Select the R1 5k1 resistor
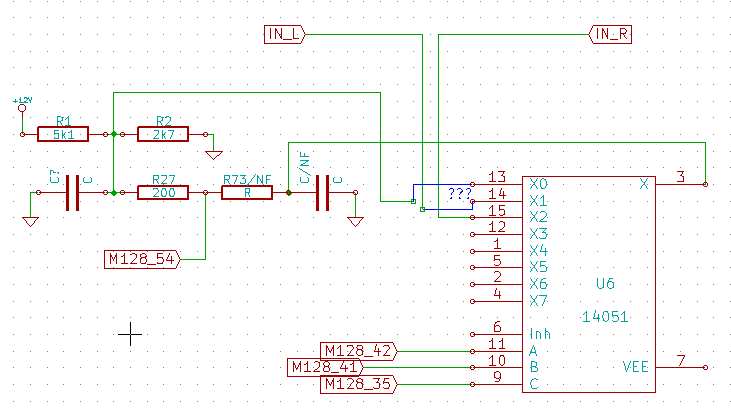Image resolution: width=731 pixels, height=414 pixels. (x=63, y=133)
